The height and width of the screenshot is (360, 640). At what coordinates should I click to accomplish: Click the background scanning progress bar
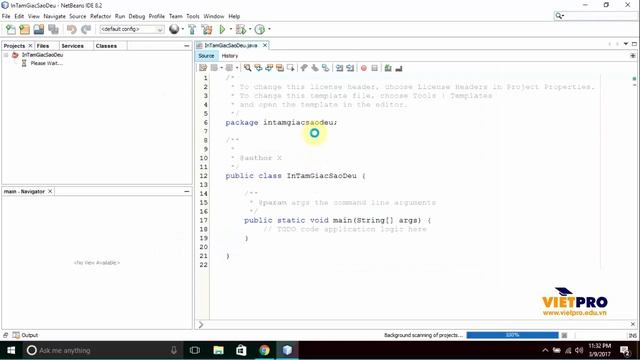click(x=512, y=335)
